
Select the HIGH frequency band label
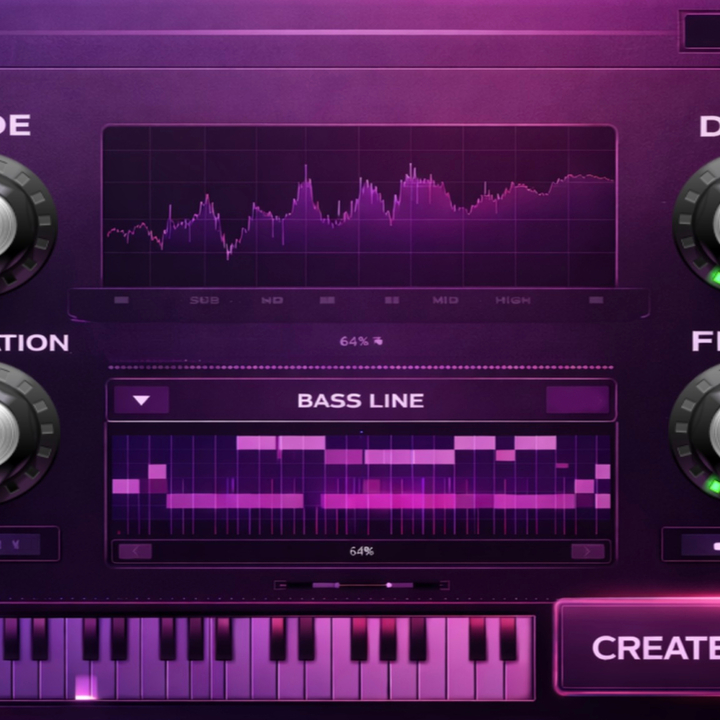coord(513,300)
